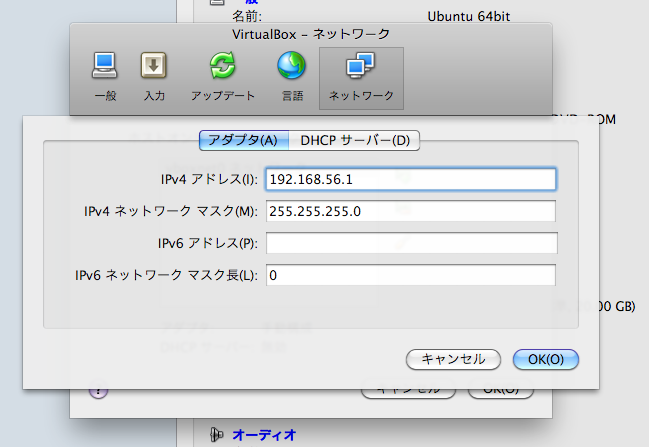Open the 一般 (General) preferences pane
The width and height of the screenshot is (649, 447).
coord(105,77)
